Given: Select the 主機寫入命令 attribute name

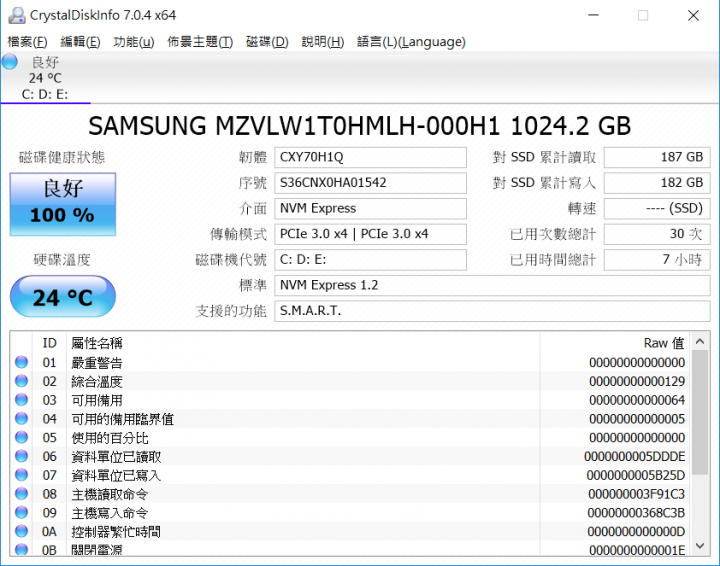Looking at the screenshot, I should [x=110, y=513].
